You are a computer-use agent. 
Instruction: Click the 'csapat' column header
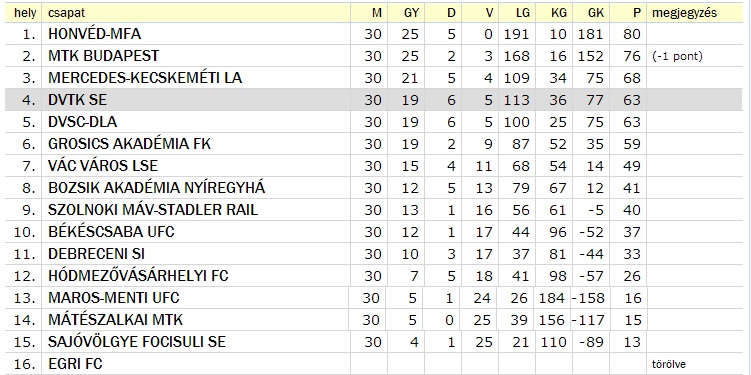(x=63, y=13)
